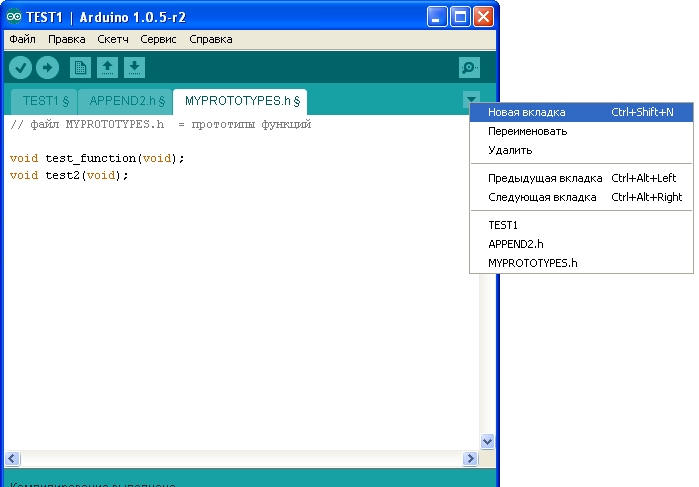Maximize the Arduino window

click(460, 17)
